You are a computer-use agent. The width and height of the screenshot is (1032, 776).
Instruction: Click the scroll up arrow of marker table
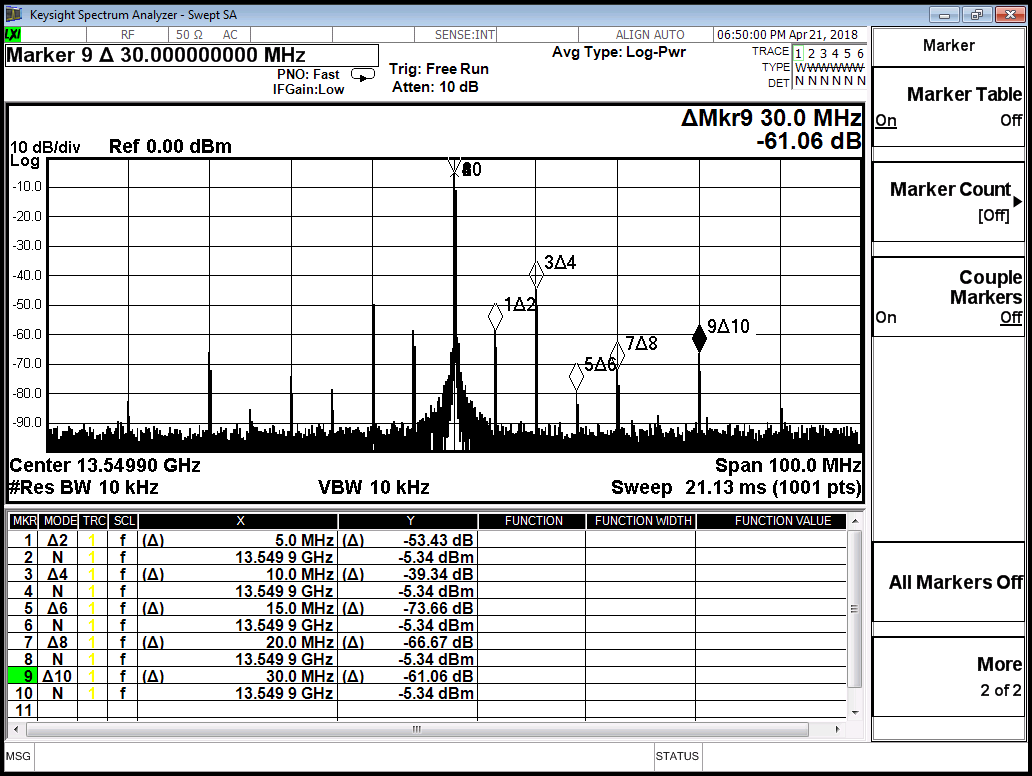855,521
